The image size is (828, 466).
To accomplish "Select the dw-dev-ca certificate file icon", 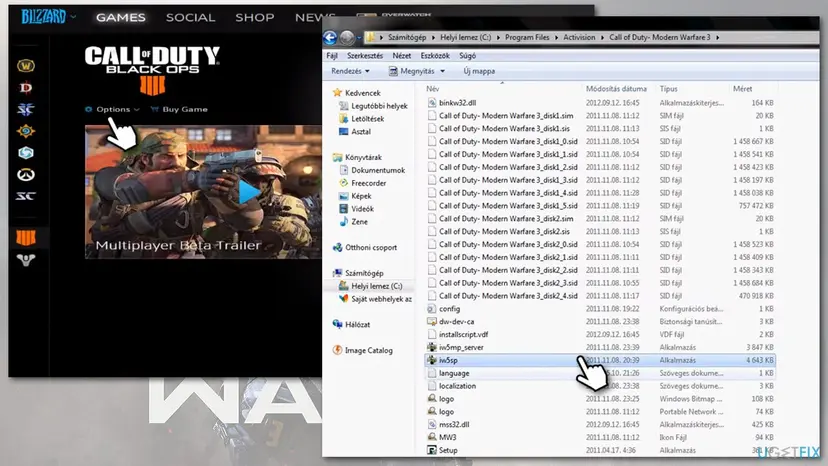I will tap(432, 322).
